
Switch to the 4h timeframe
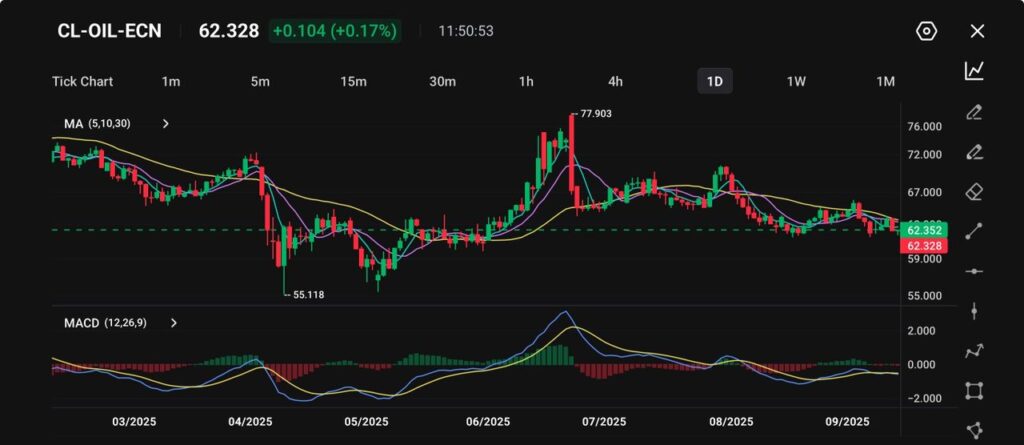click(615, 81)
